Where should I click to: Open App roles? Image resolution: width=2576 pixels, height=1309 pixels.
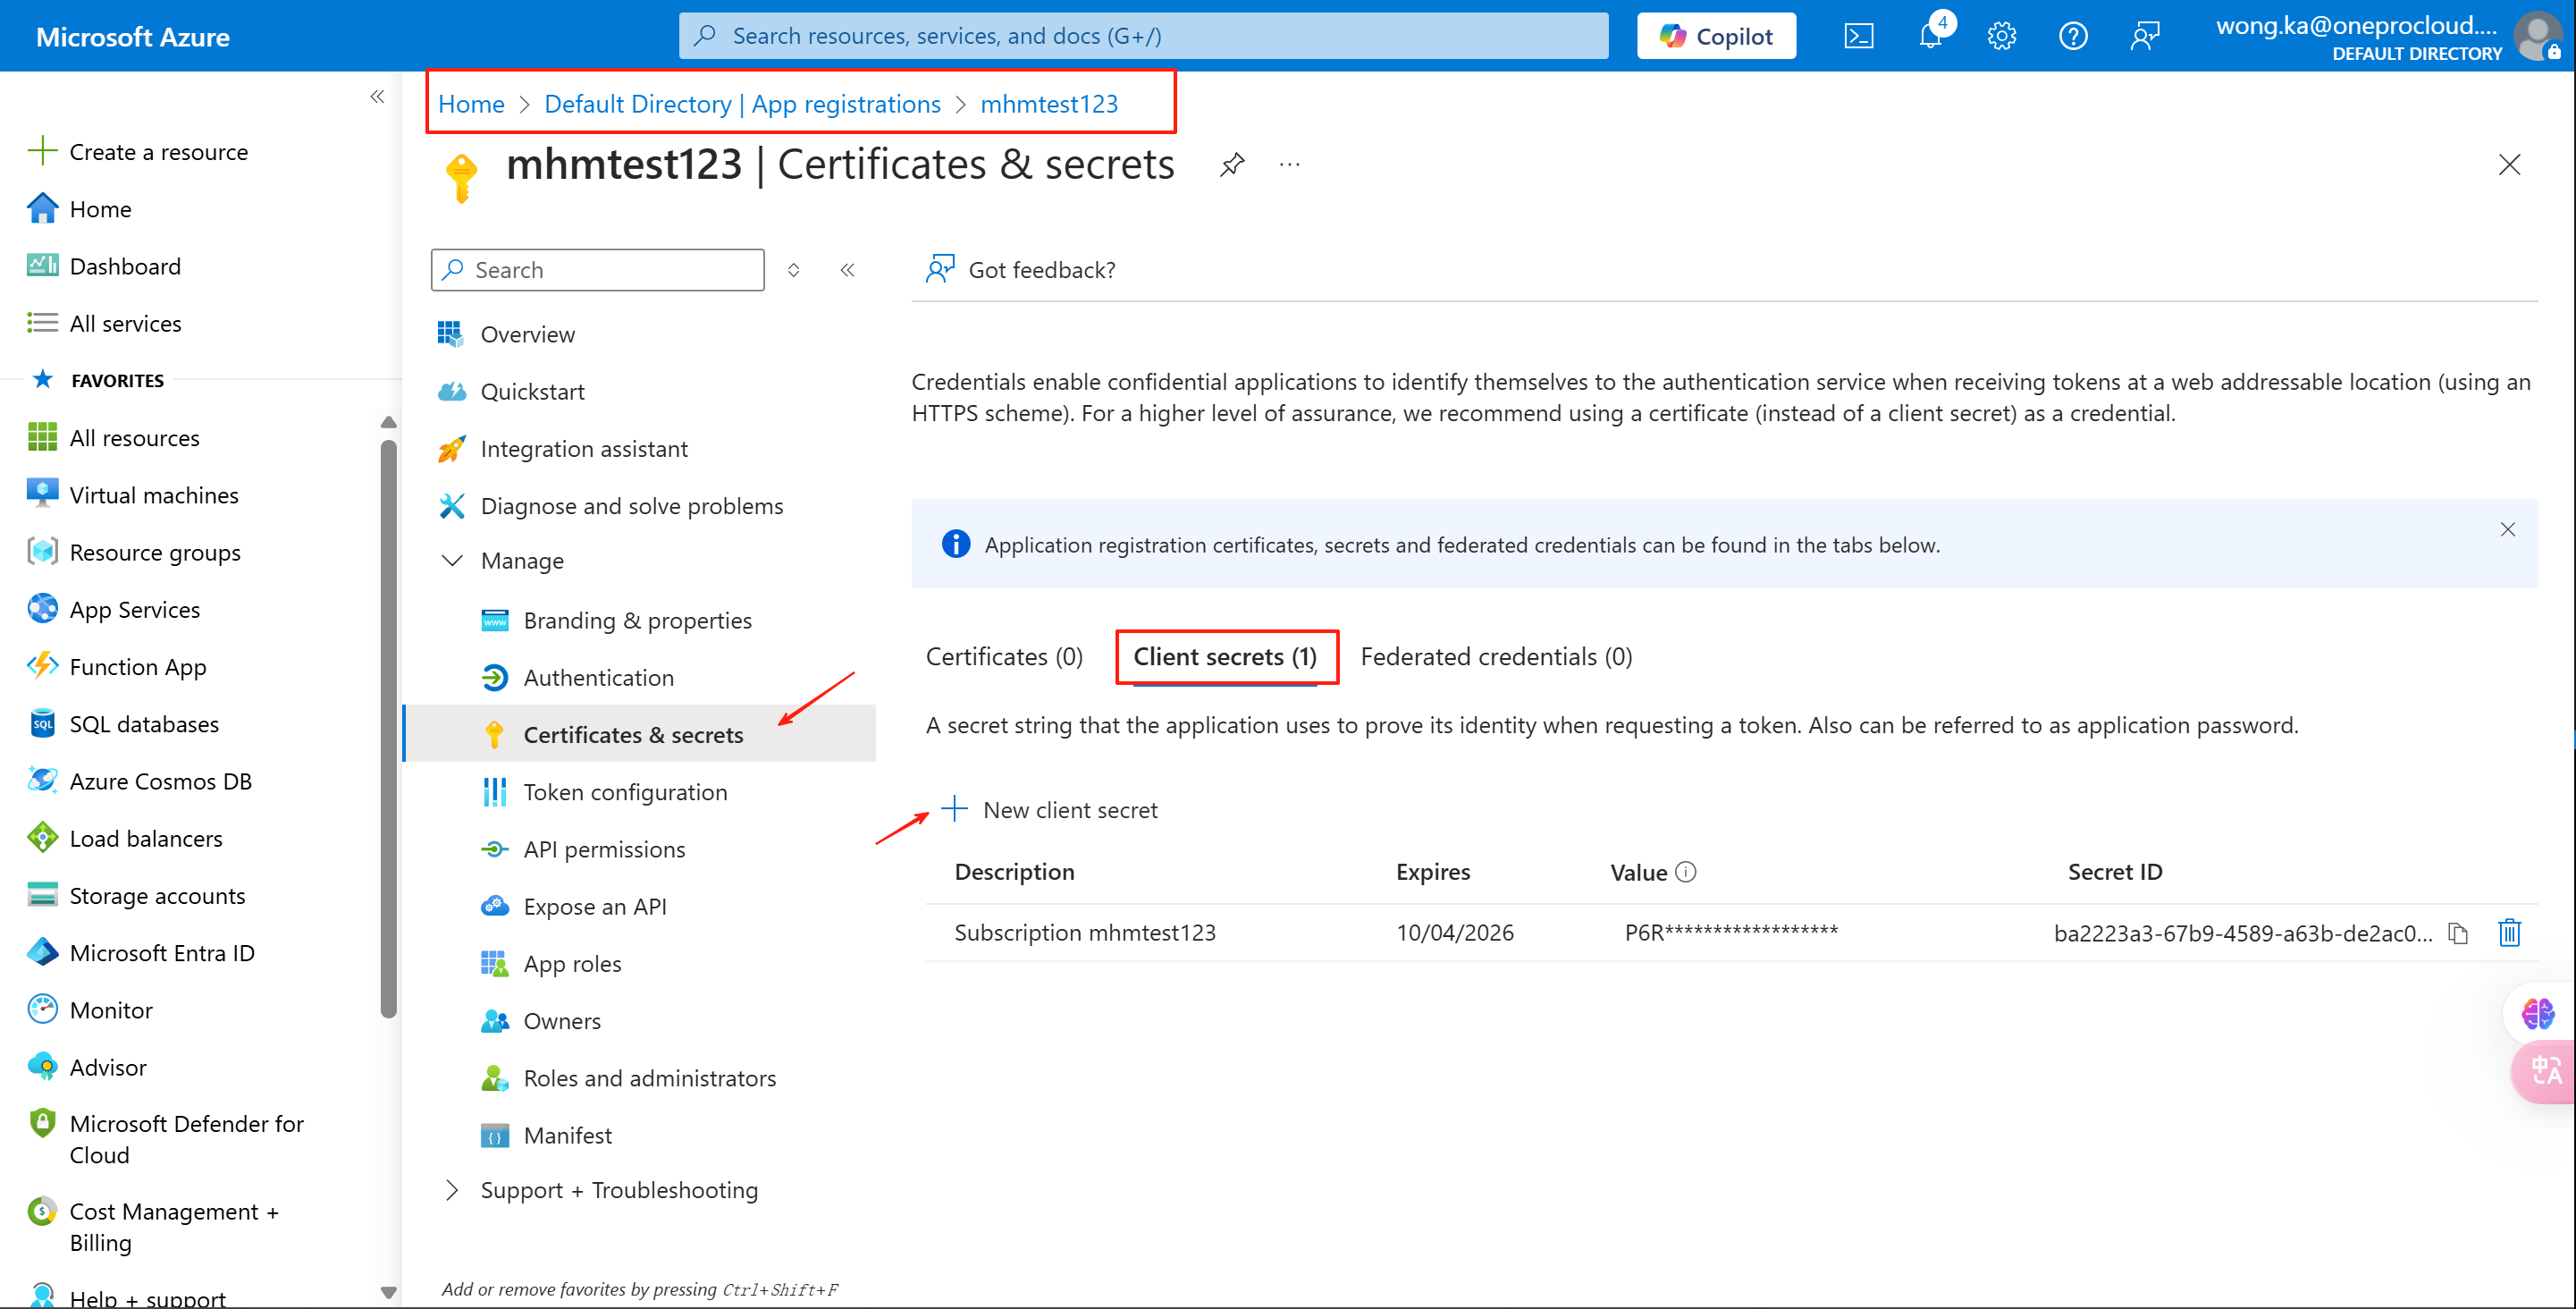pos(551,963)
